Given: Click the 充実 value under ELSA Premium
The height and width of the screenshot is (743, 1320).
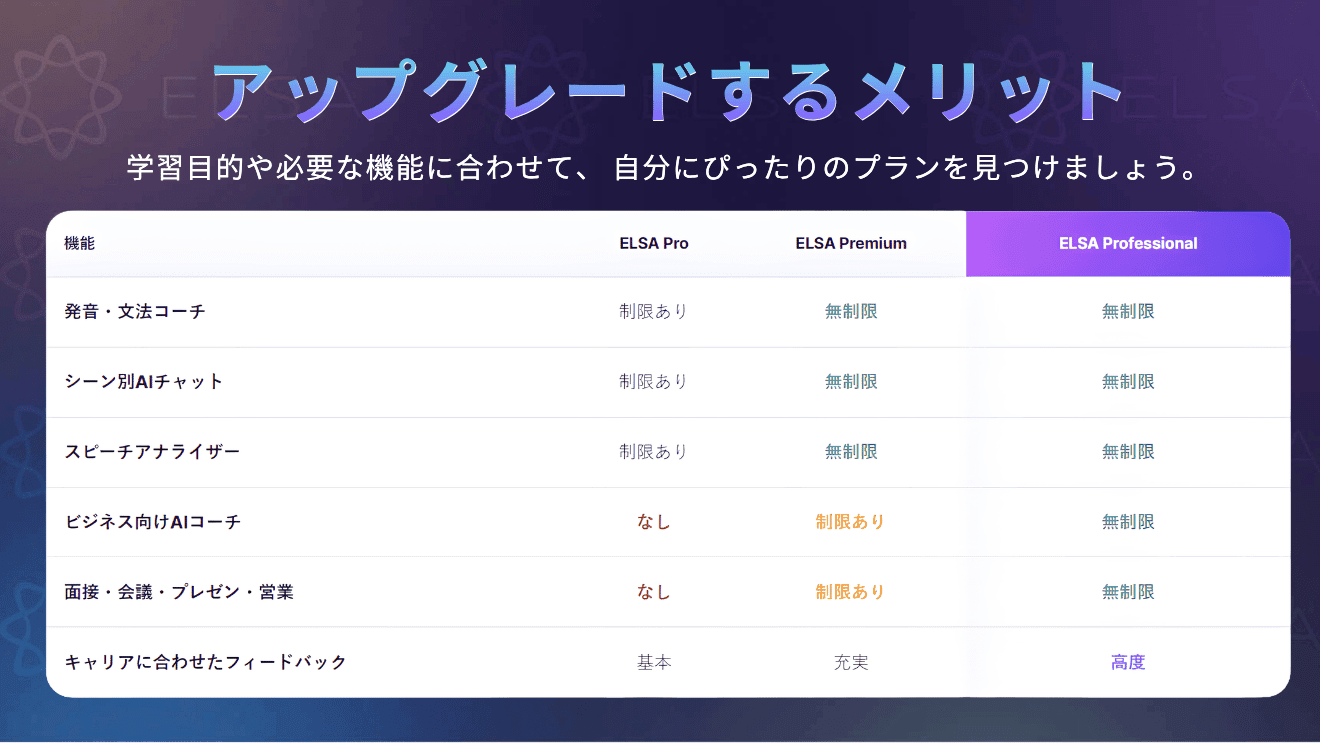Looking at the screenshot, I should (851, 662).
